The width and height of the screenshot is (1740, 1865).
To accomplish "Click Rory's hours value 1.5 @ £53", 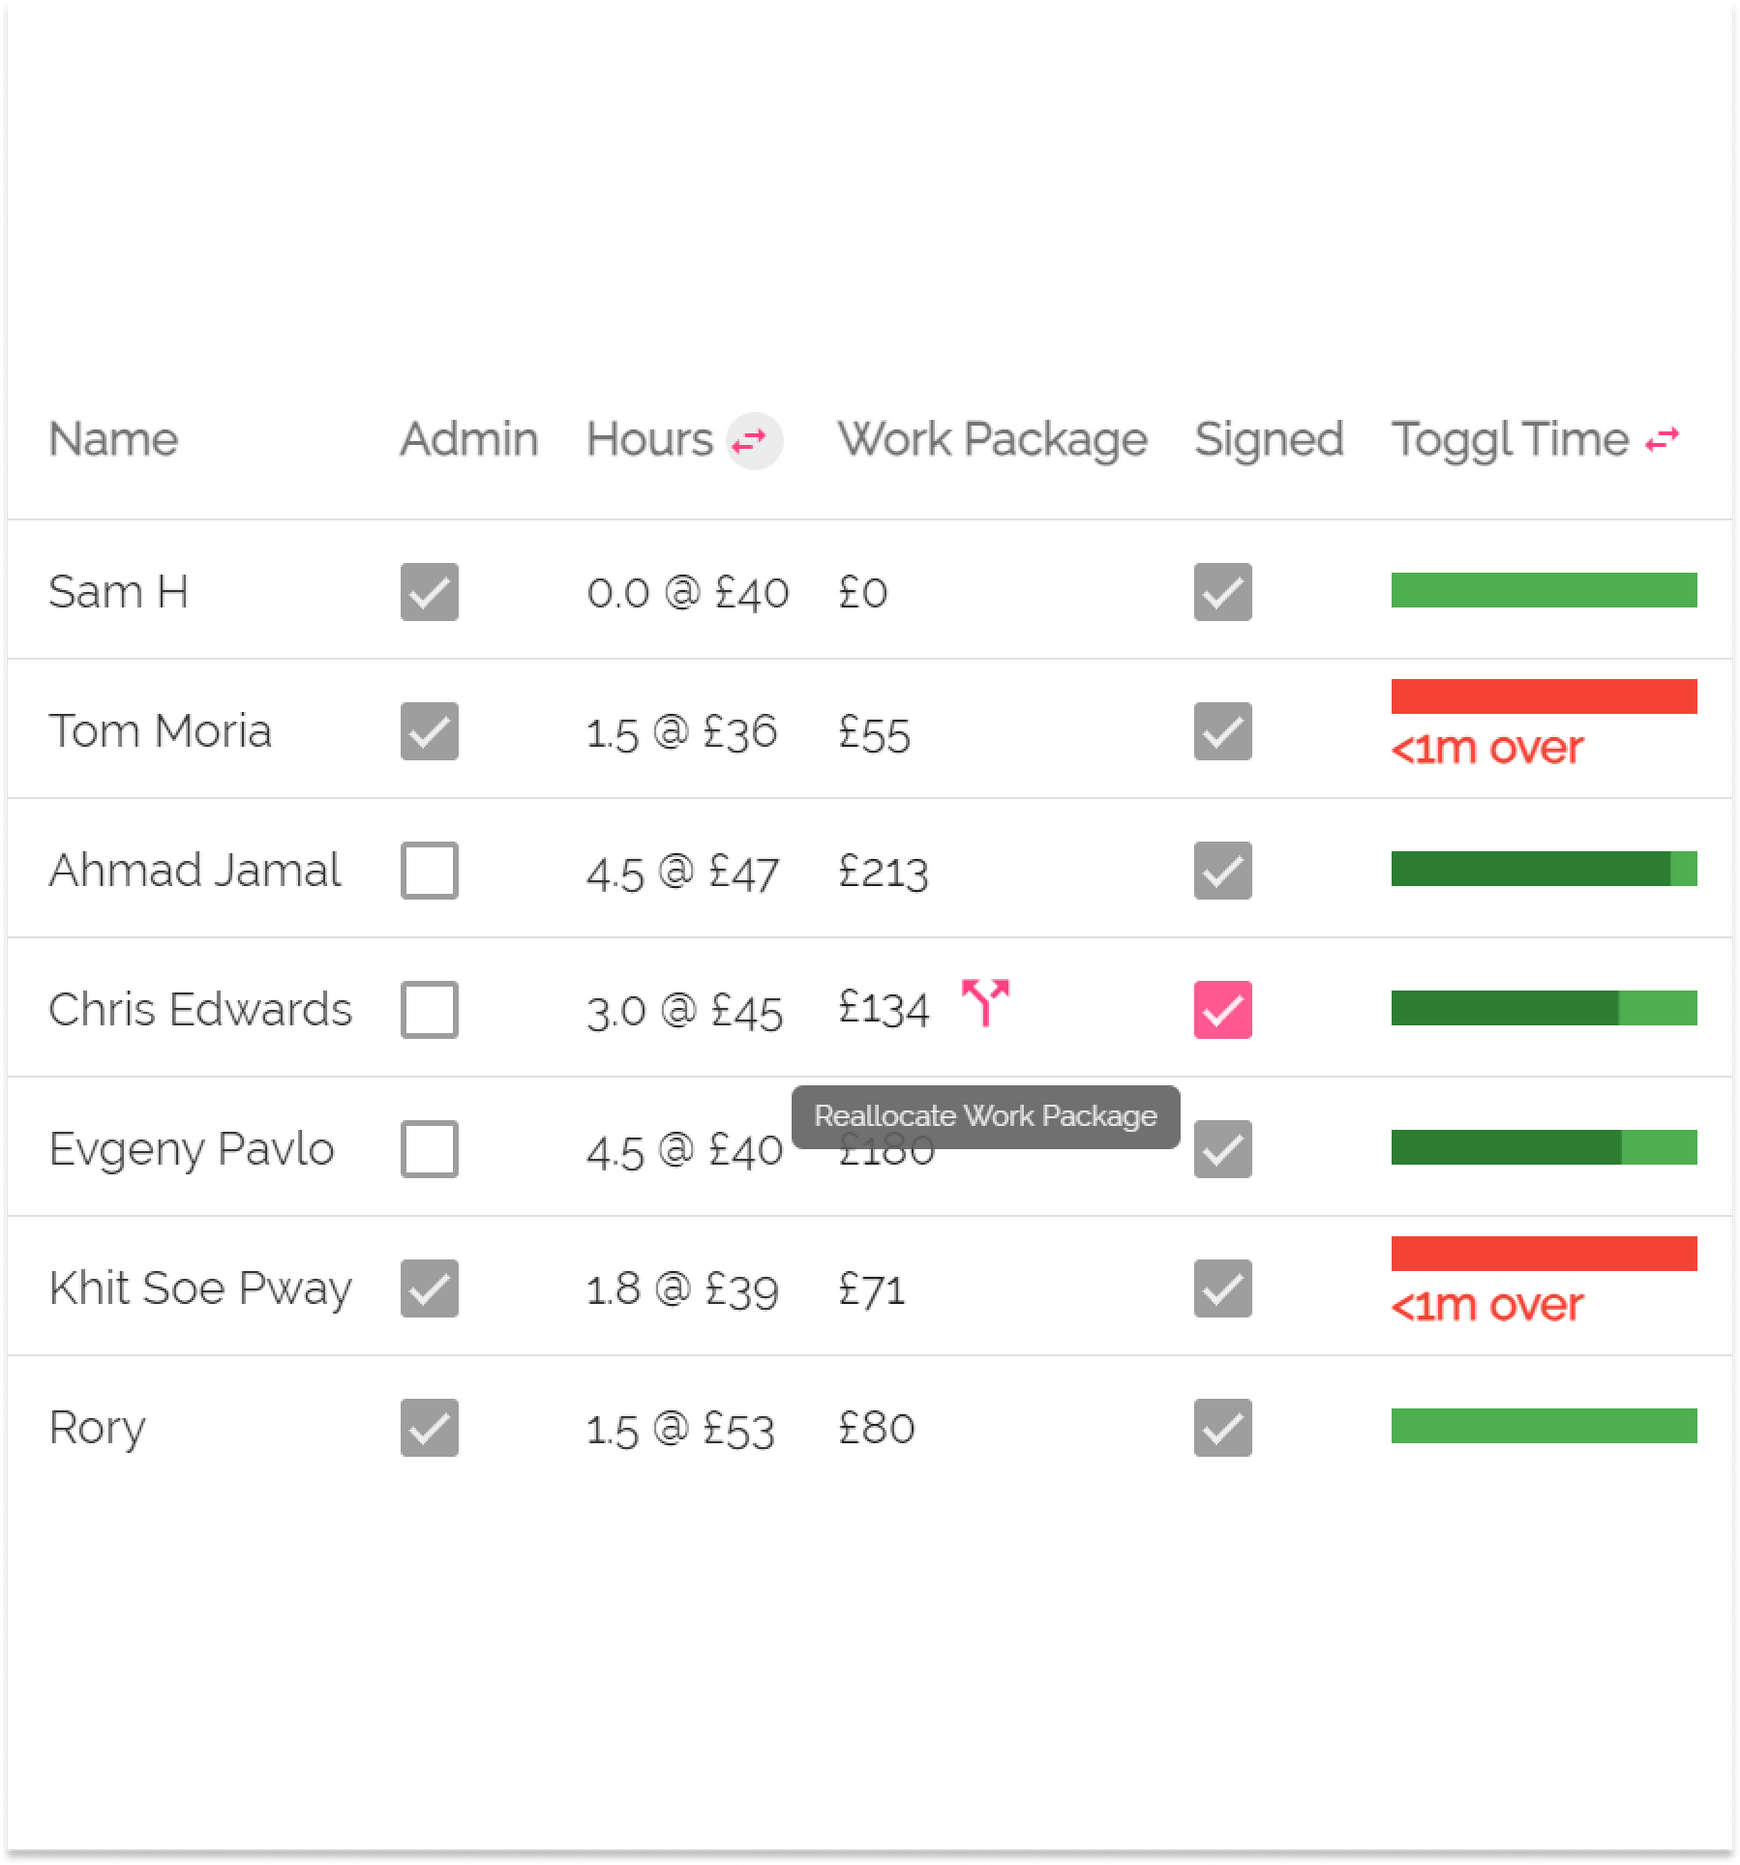I will [680, 1430].
